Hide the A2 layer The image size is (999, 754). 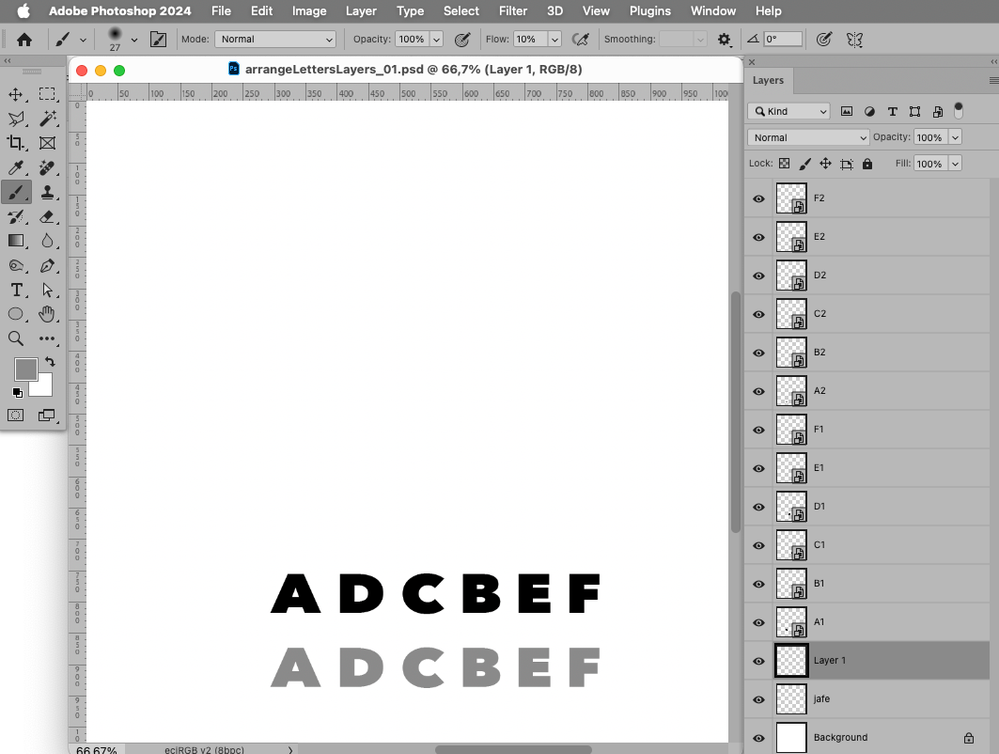pos(759,391)
